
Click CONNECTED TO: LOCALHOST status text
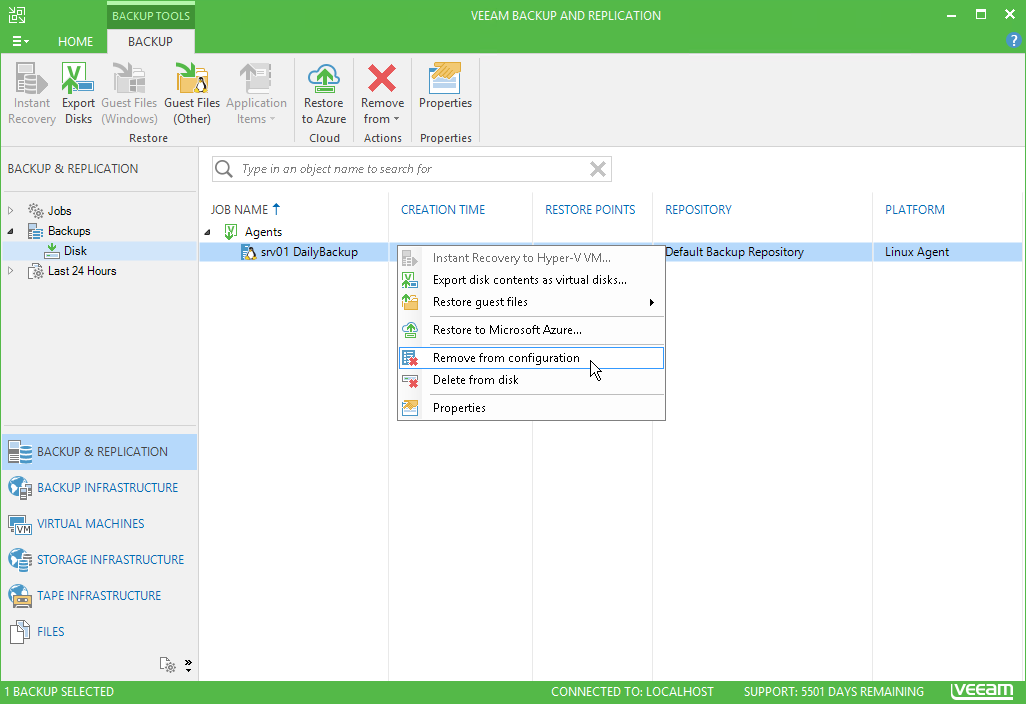[x=632, y=692]
